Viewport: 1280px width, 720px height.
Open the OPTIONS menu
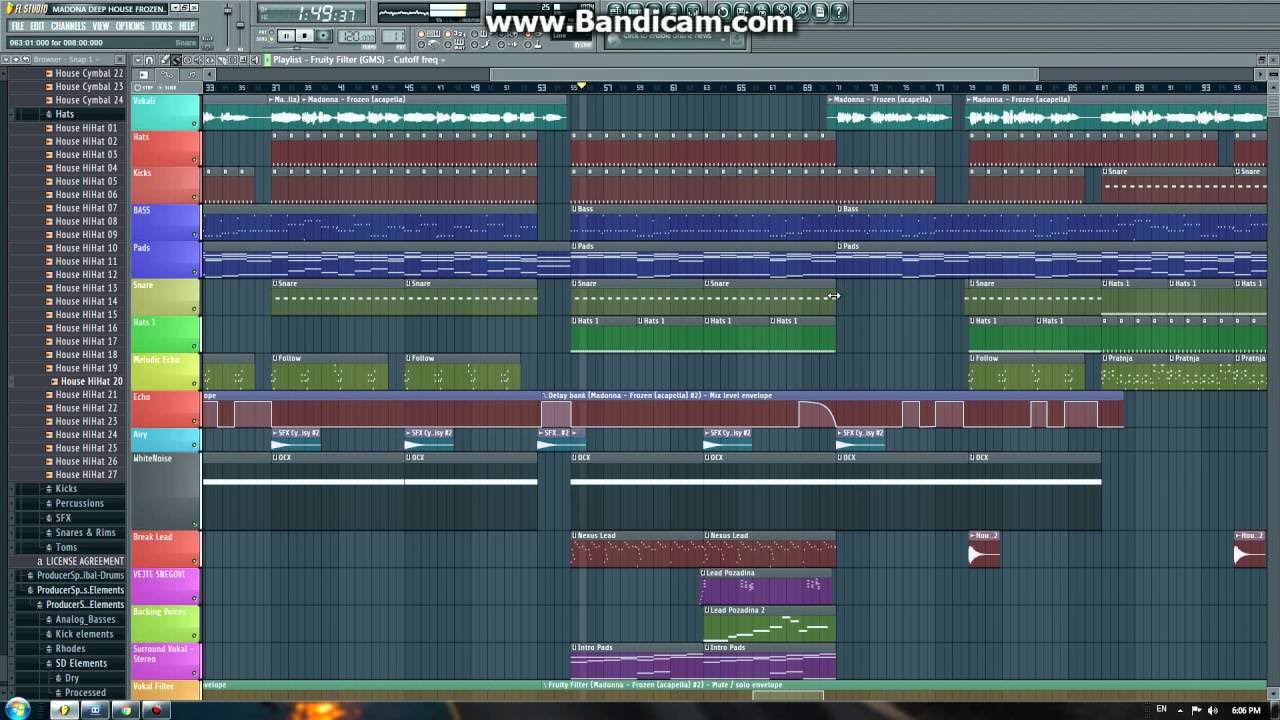[130, 26]
